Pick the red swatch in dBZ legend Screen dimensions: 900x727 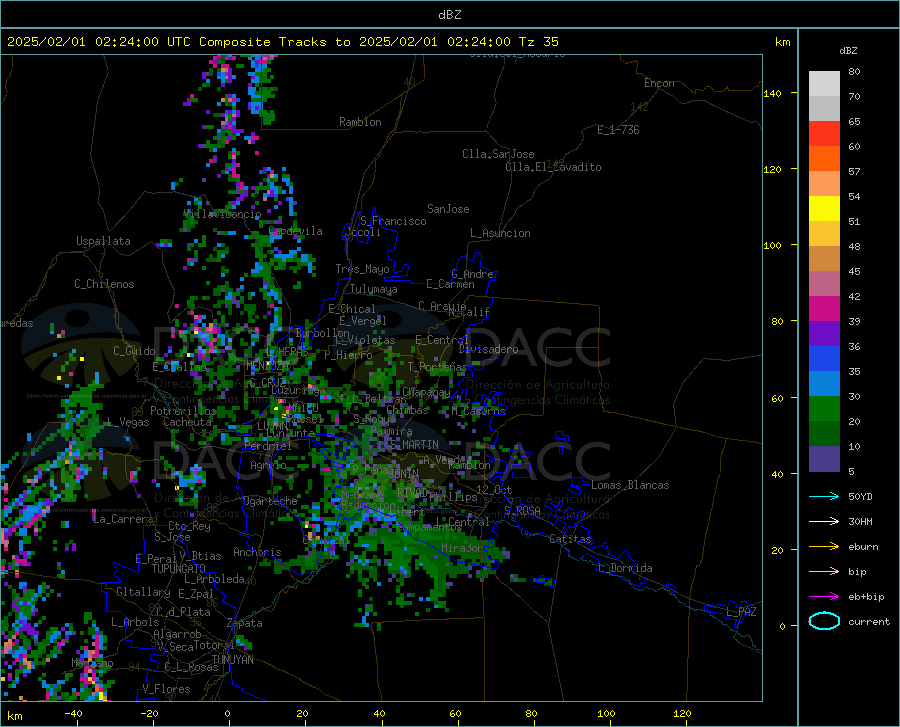(824, 134)
